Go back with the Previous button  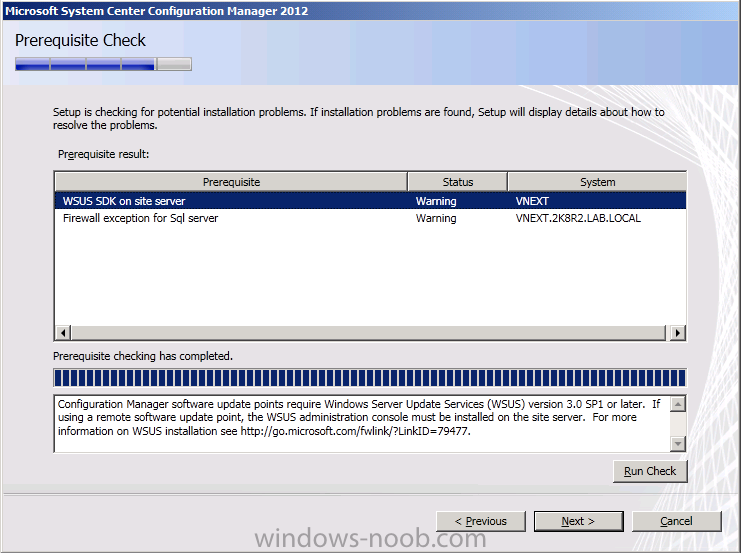[481, 521]
